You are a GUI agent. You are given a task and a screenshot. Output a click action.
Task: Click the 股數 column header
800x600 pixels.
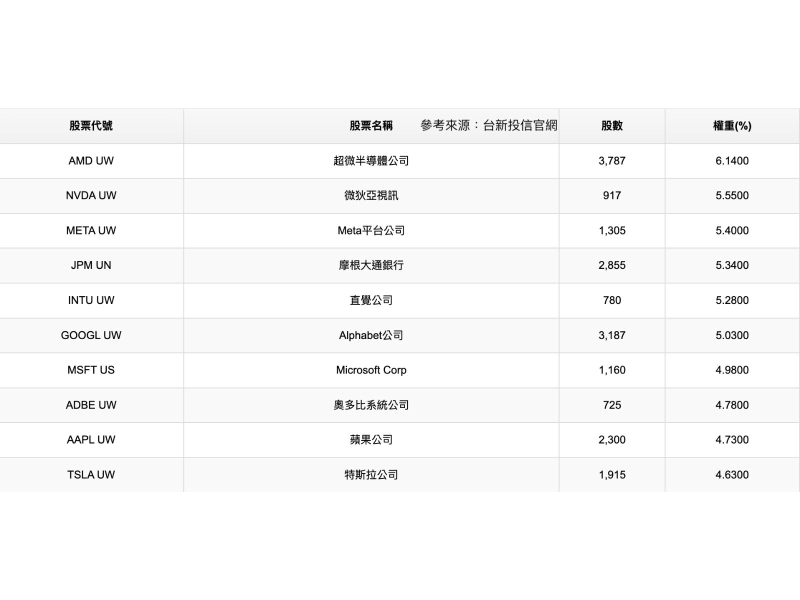pyautogui.click(x=612, y=126)
